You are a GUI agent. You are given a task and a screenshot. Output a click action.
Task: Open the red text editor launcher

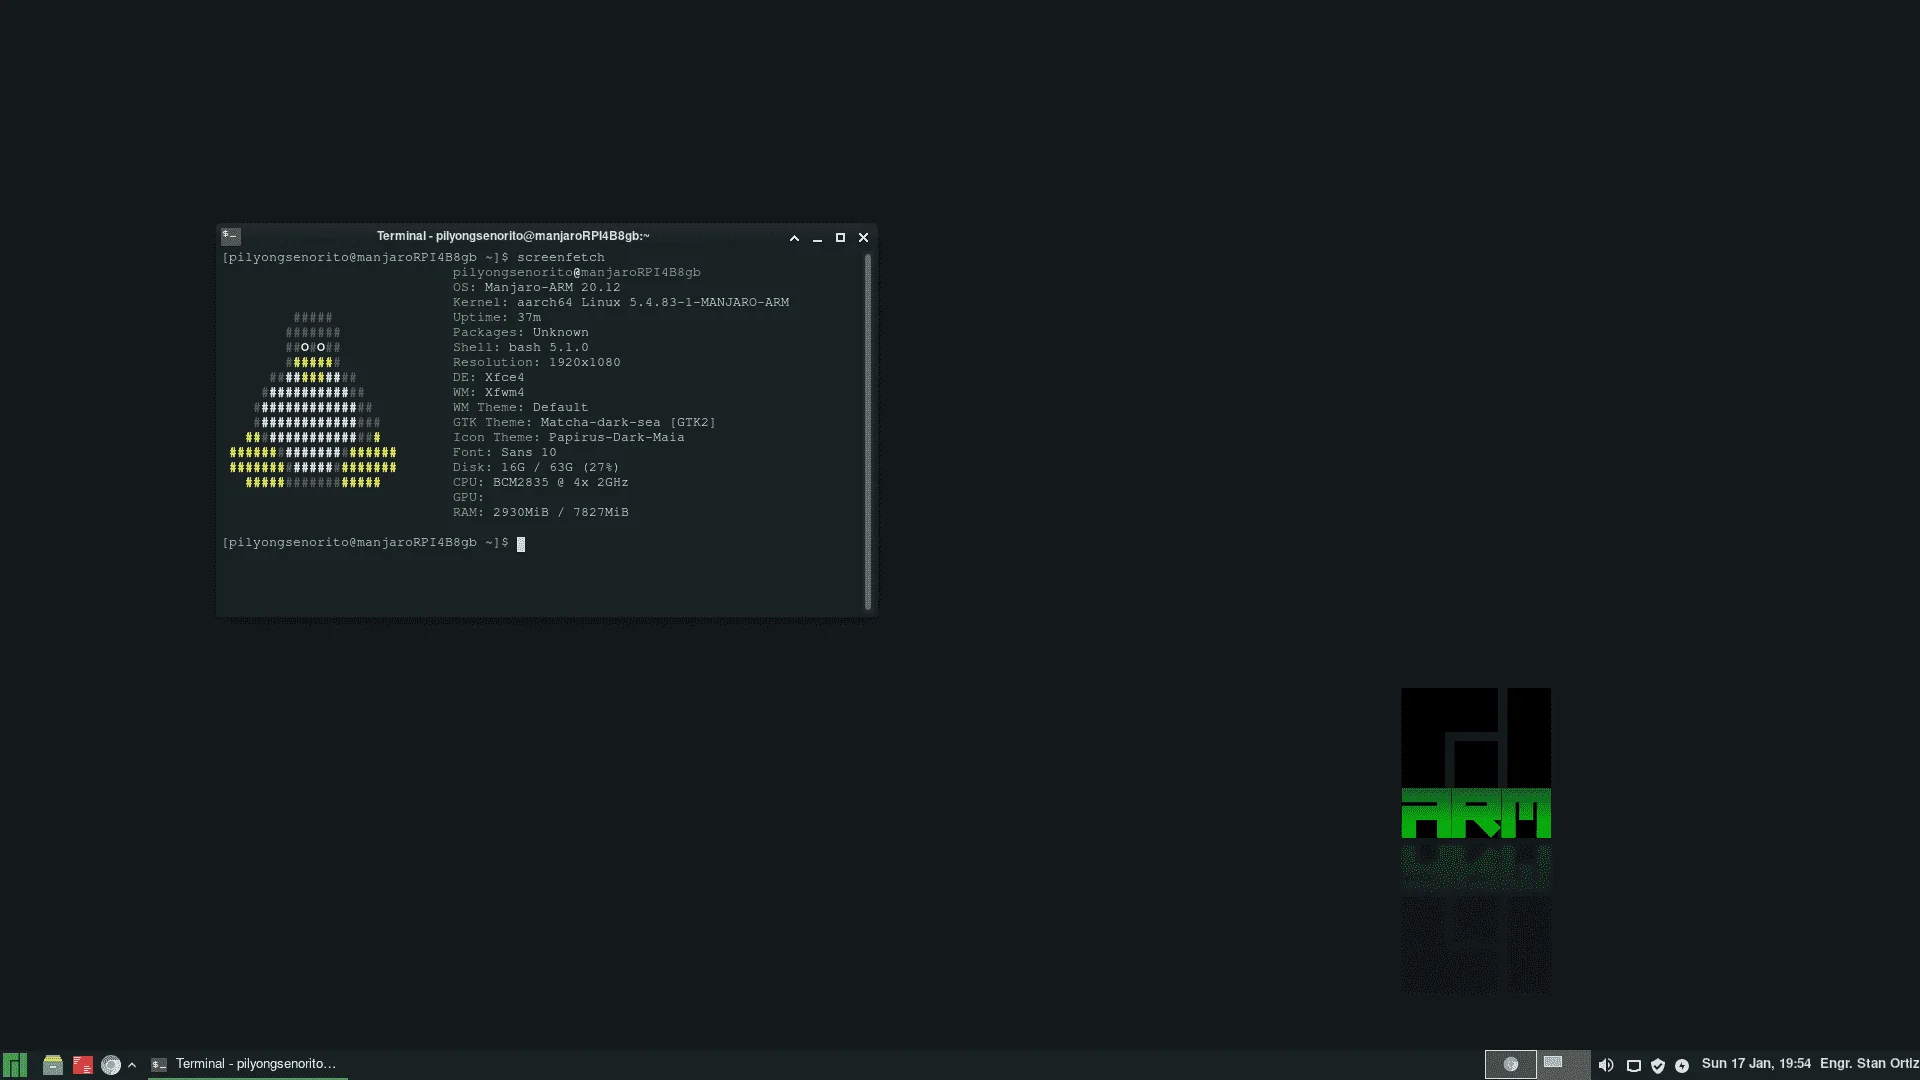[83, 1065]
